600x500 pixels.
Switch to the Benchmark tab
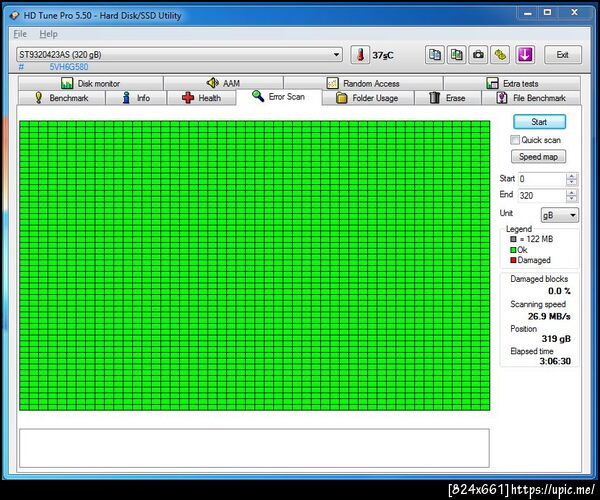point(62,98)
